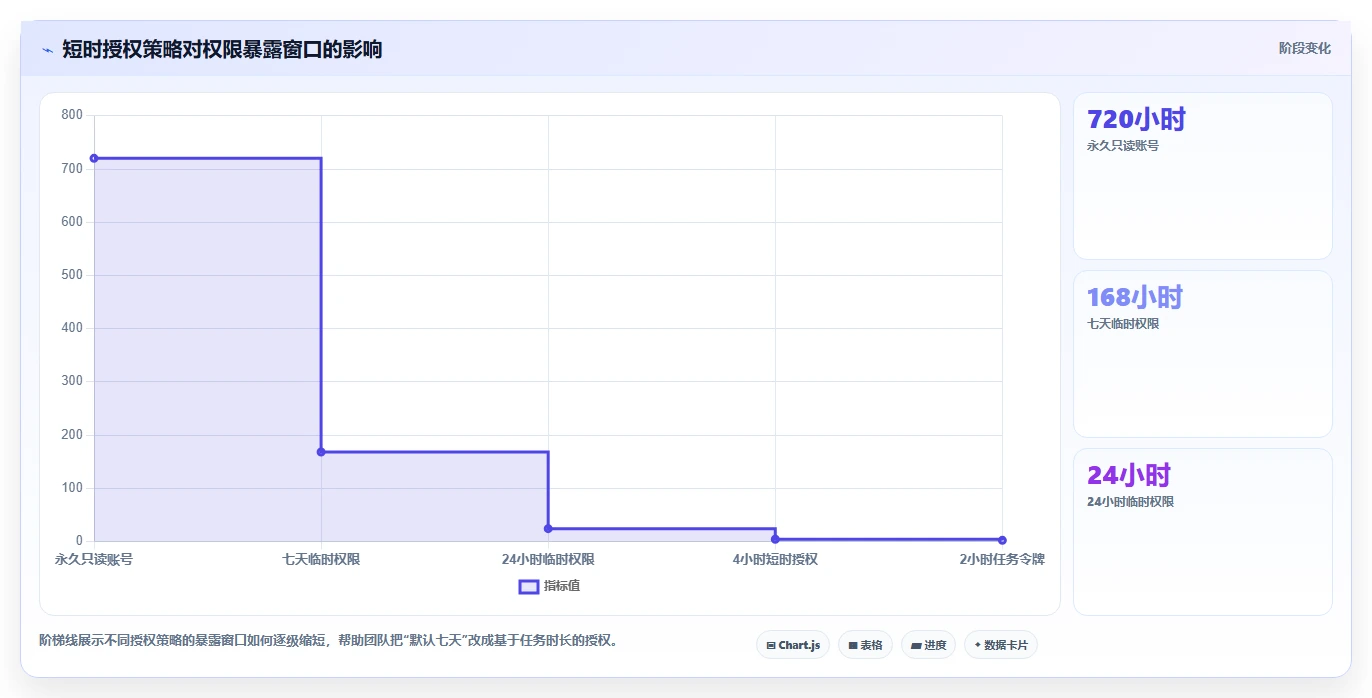Click the y-axis value 100

72,488
